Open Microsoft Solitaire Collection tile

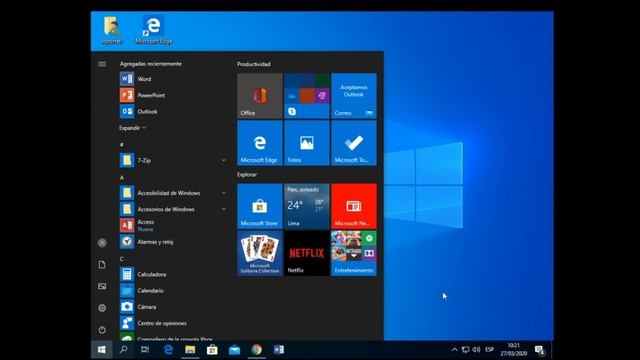tap(260, 253)
